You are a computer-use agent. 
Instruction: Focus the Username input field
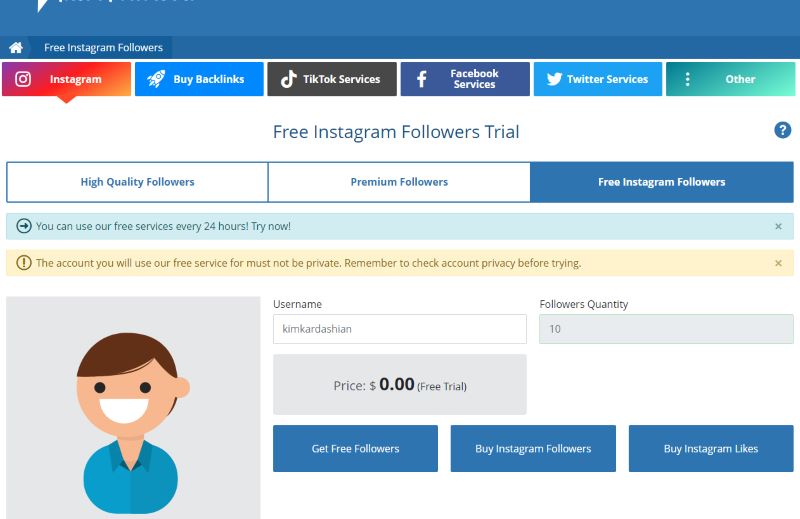(x=399, y=329)
